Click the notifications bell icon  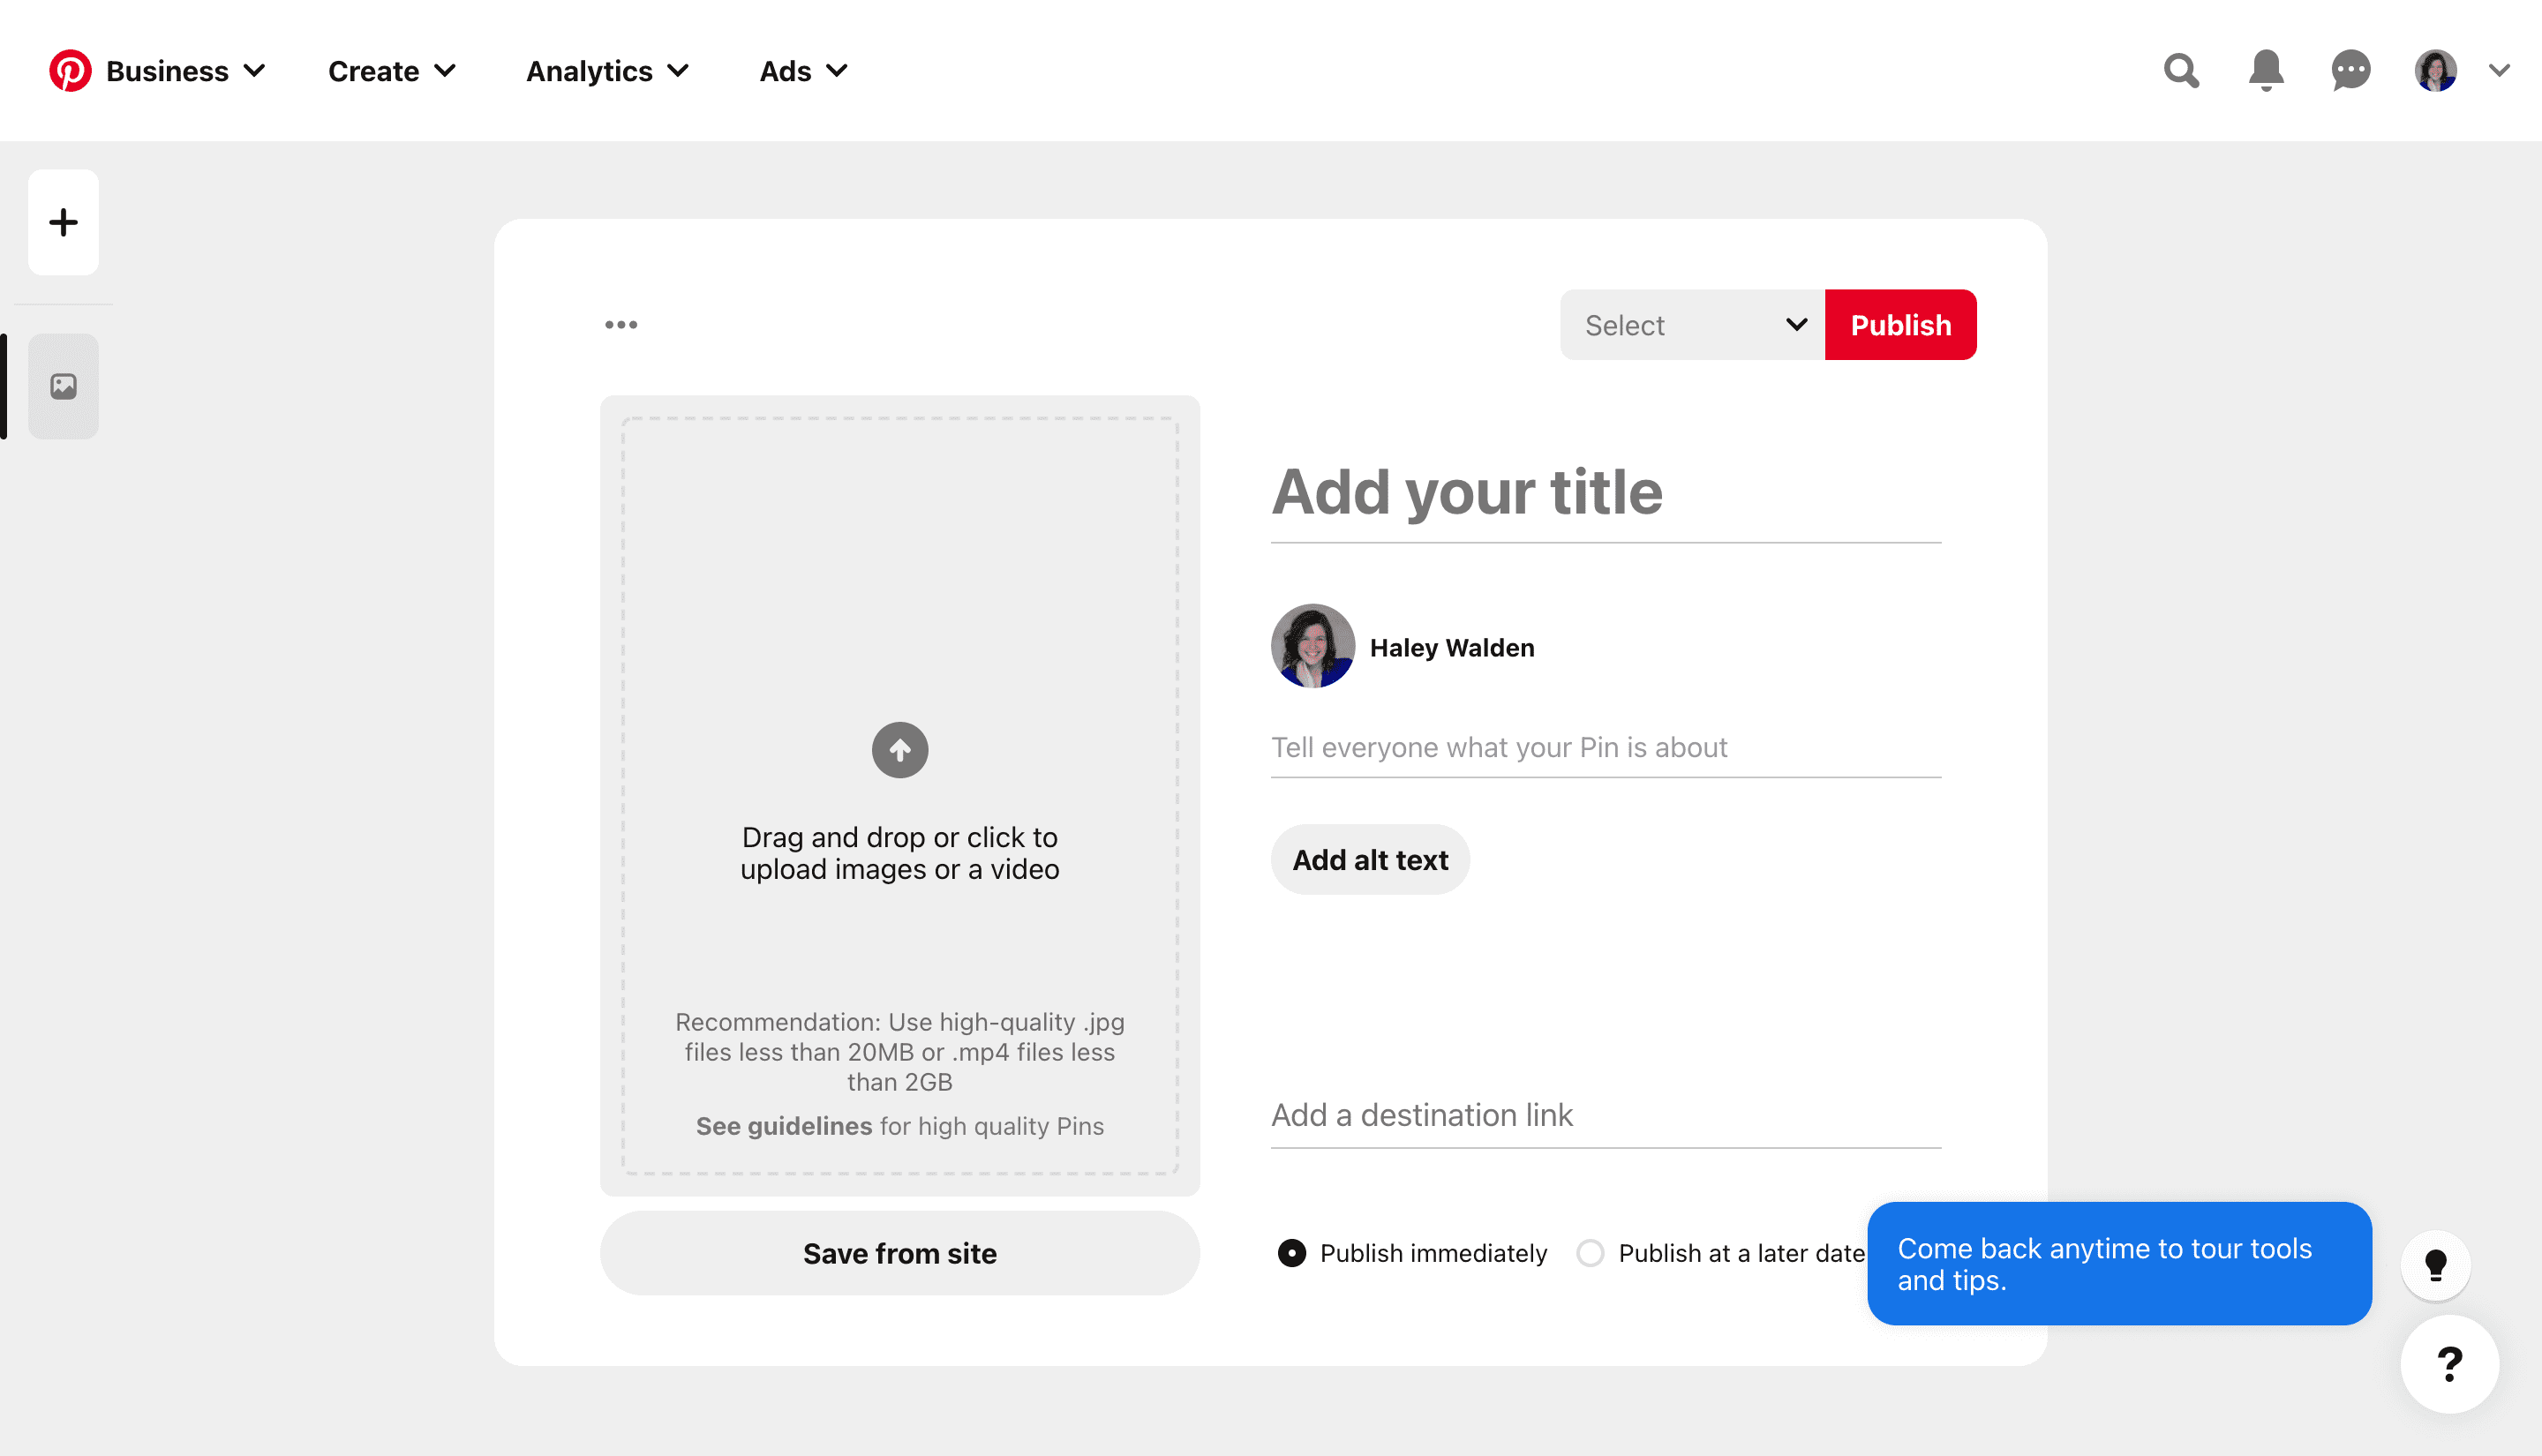[x=2266, y=70]
